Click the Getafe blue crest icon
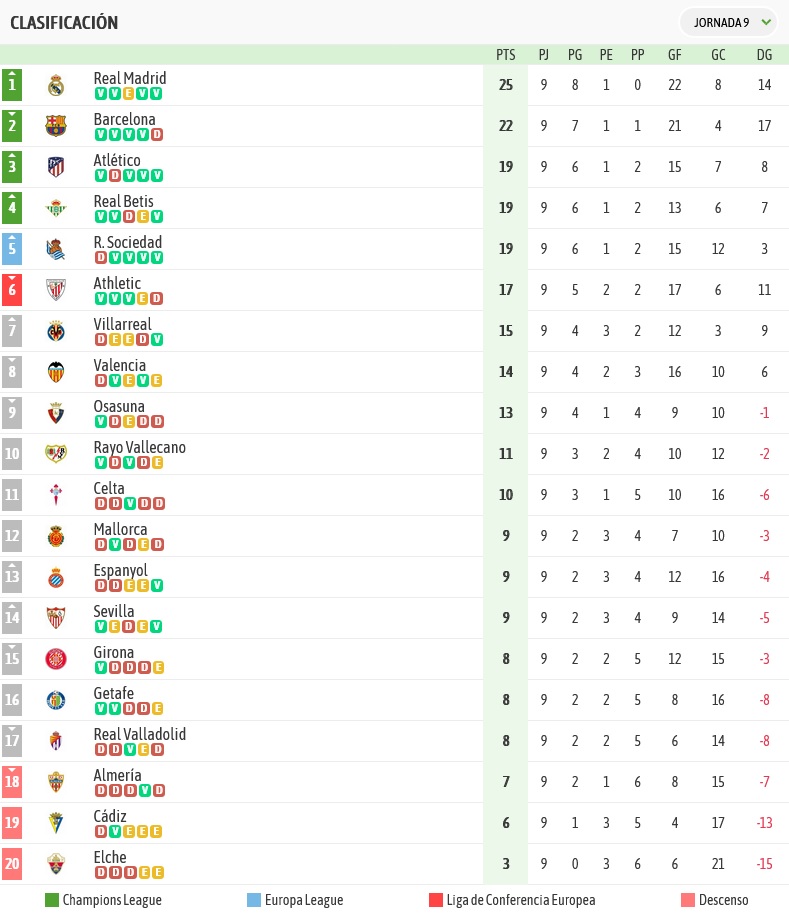This screenshot has height=915, width=789. (x=56, y=700)
